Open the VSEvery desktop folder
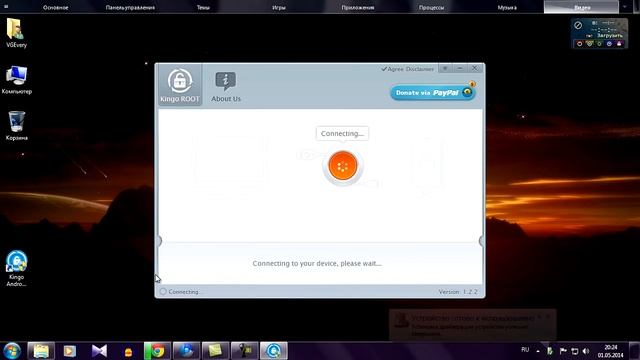 pyautogui.click(x=16, y=33)
